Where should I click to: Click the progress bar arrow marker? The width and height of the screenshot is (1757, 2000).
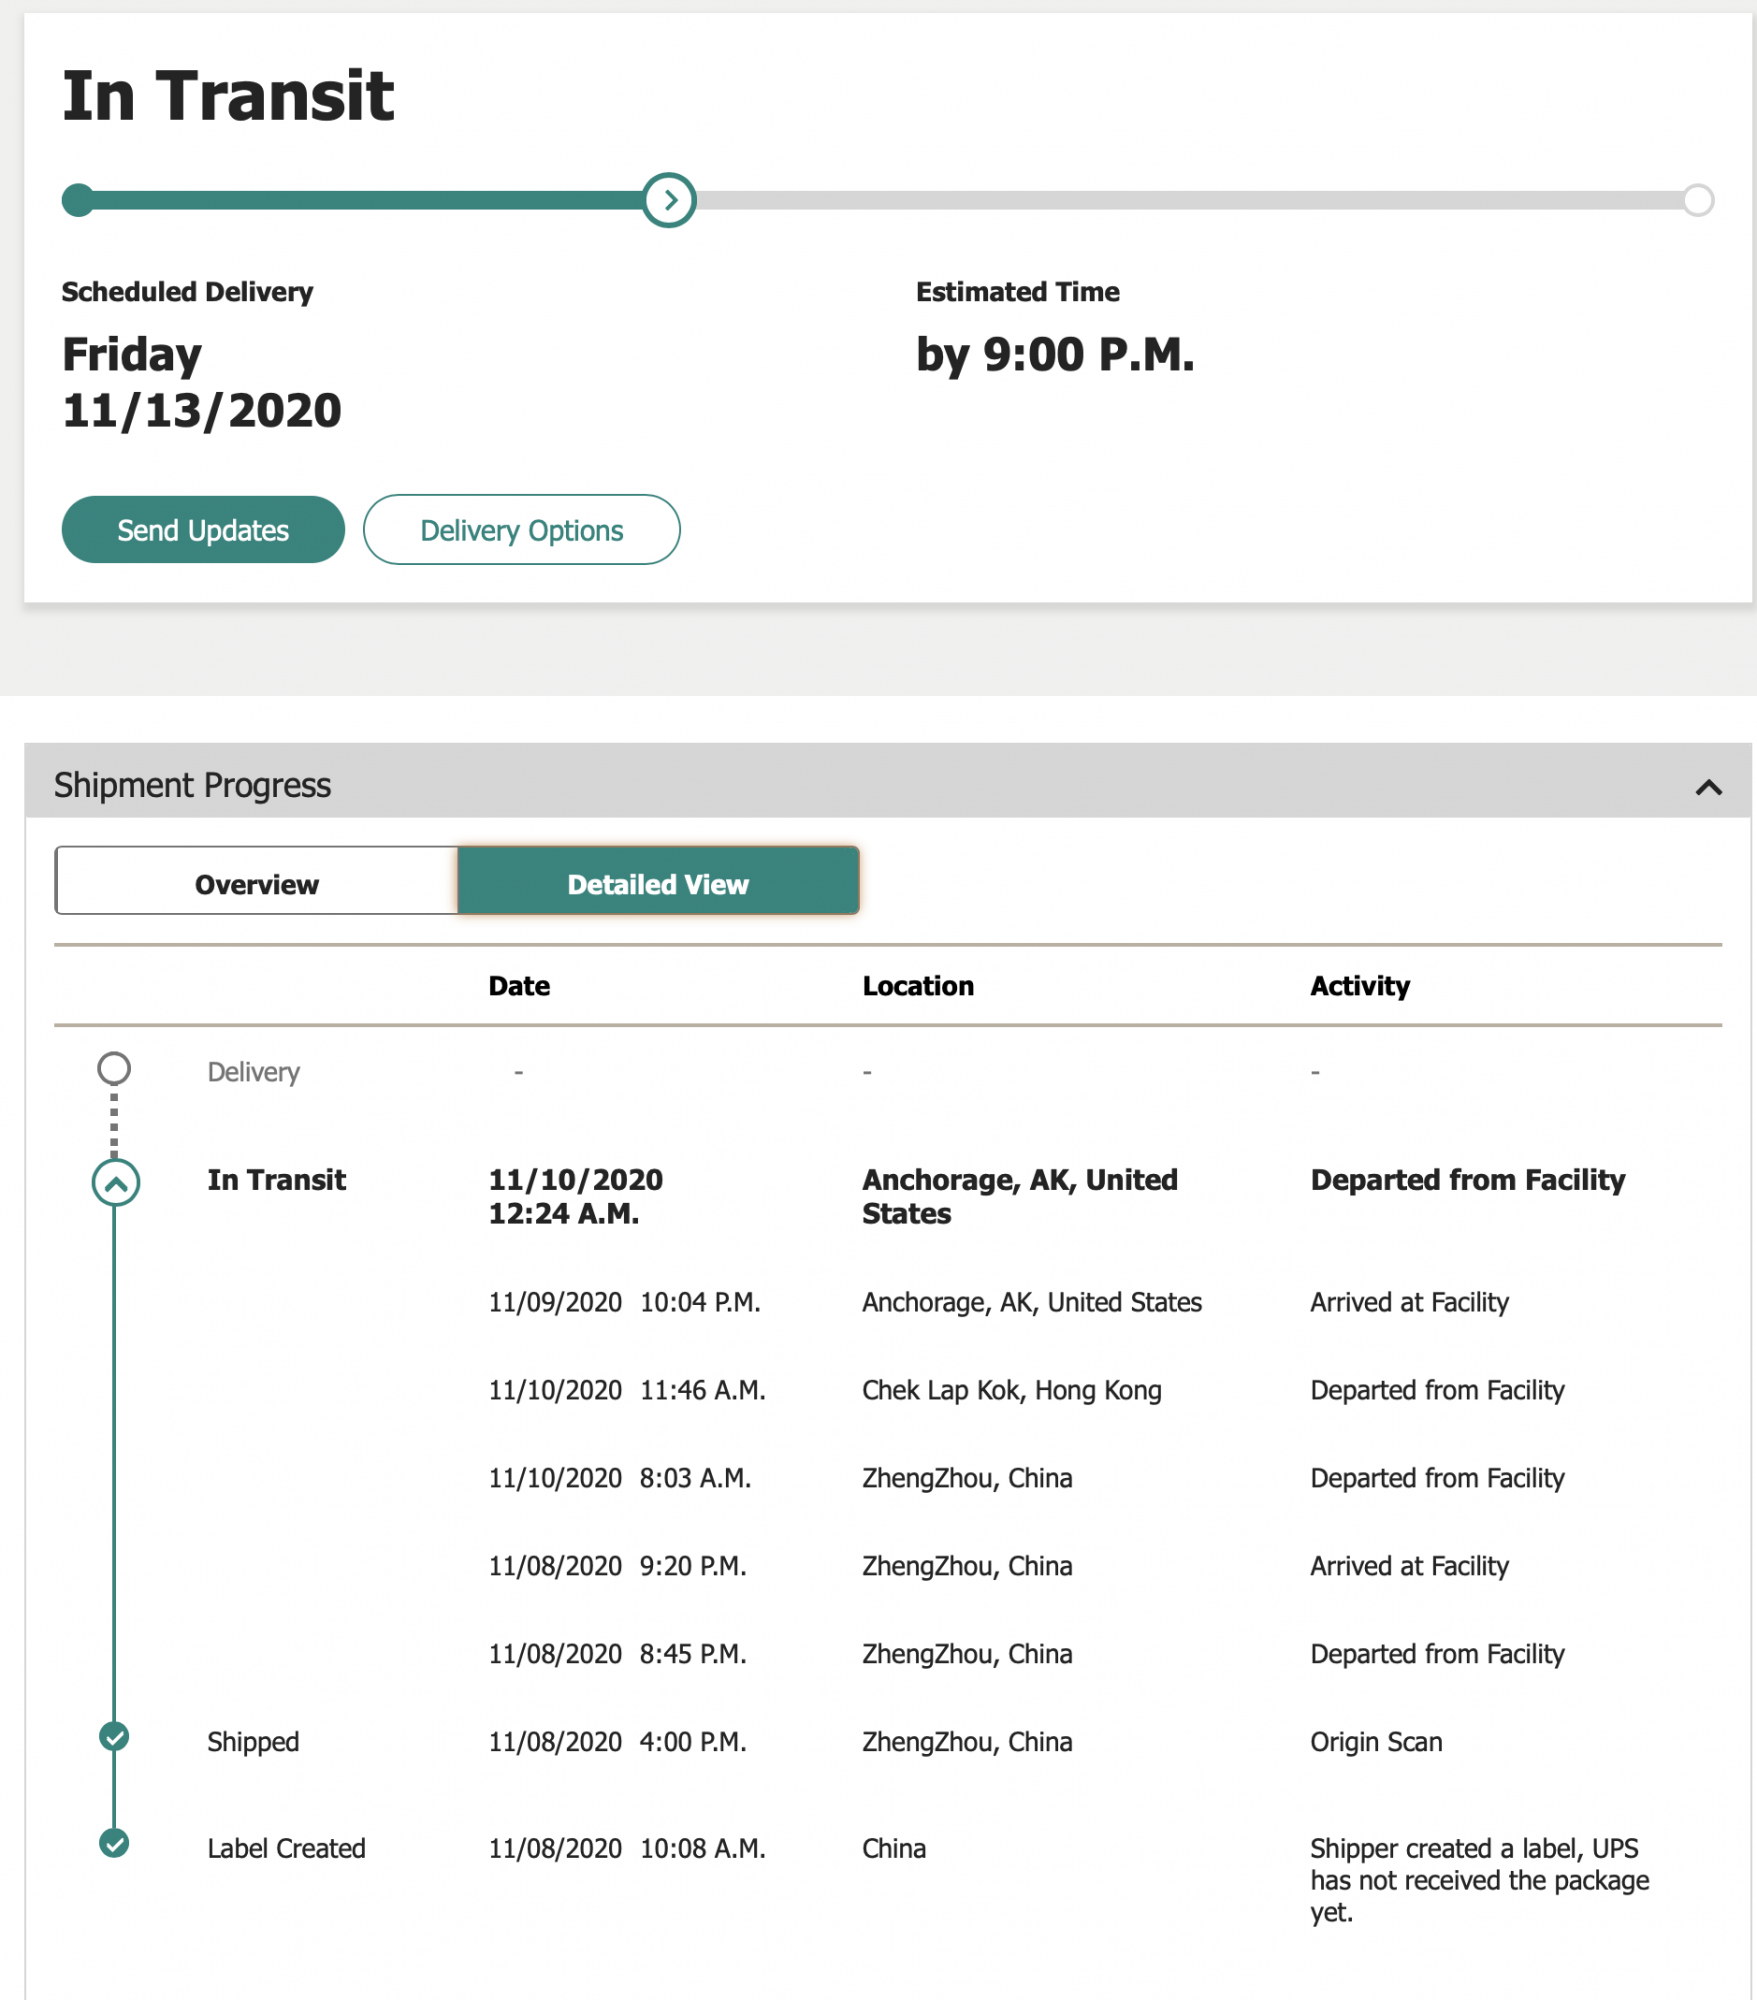(x=669, y=200)
